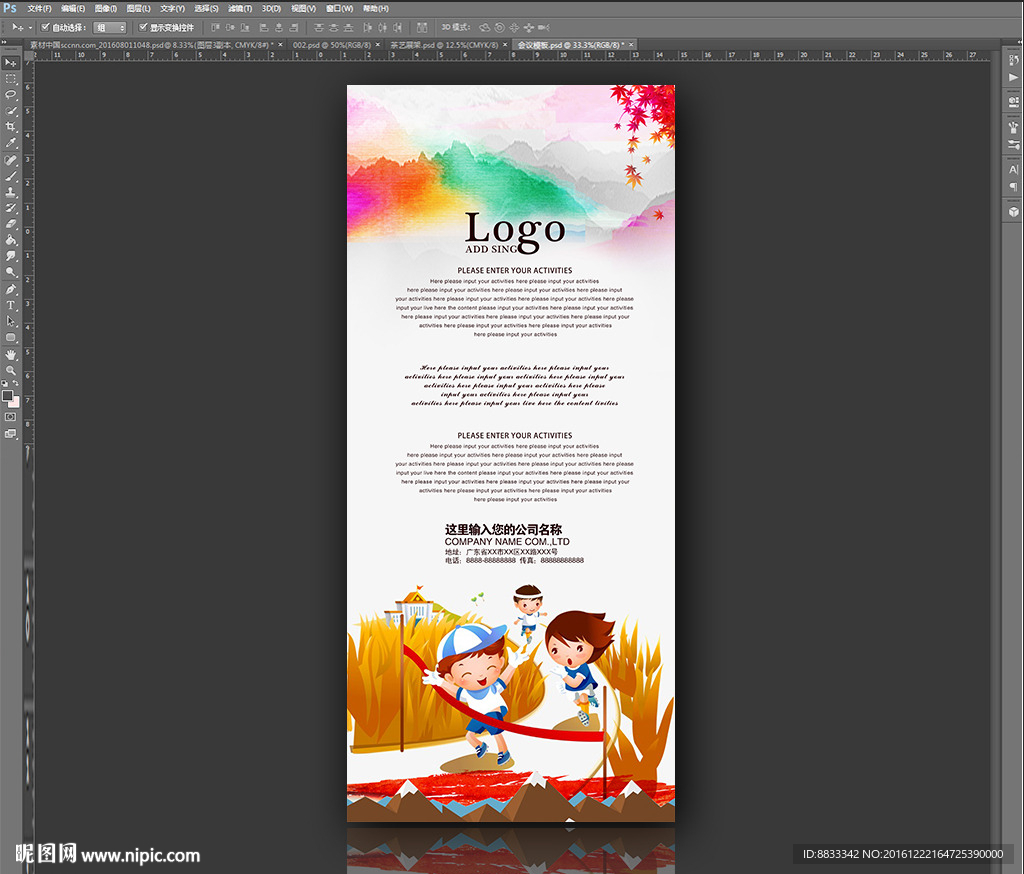Select the Clone Stamp tool
This screenshot has height=874, width=1024.
click(11, 192)
